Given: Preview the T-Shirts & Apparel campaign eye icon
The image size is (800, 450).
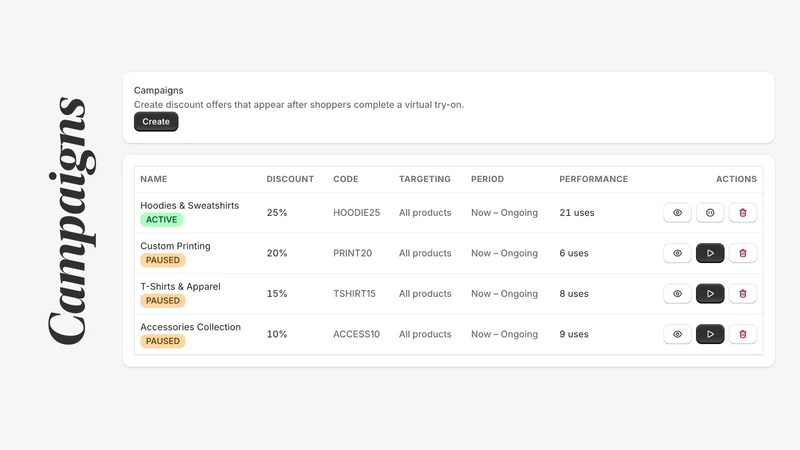Looking at the screenshot, I should pos(677,293).
